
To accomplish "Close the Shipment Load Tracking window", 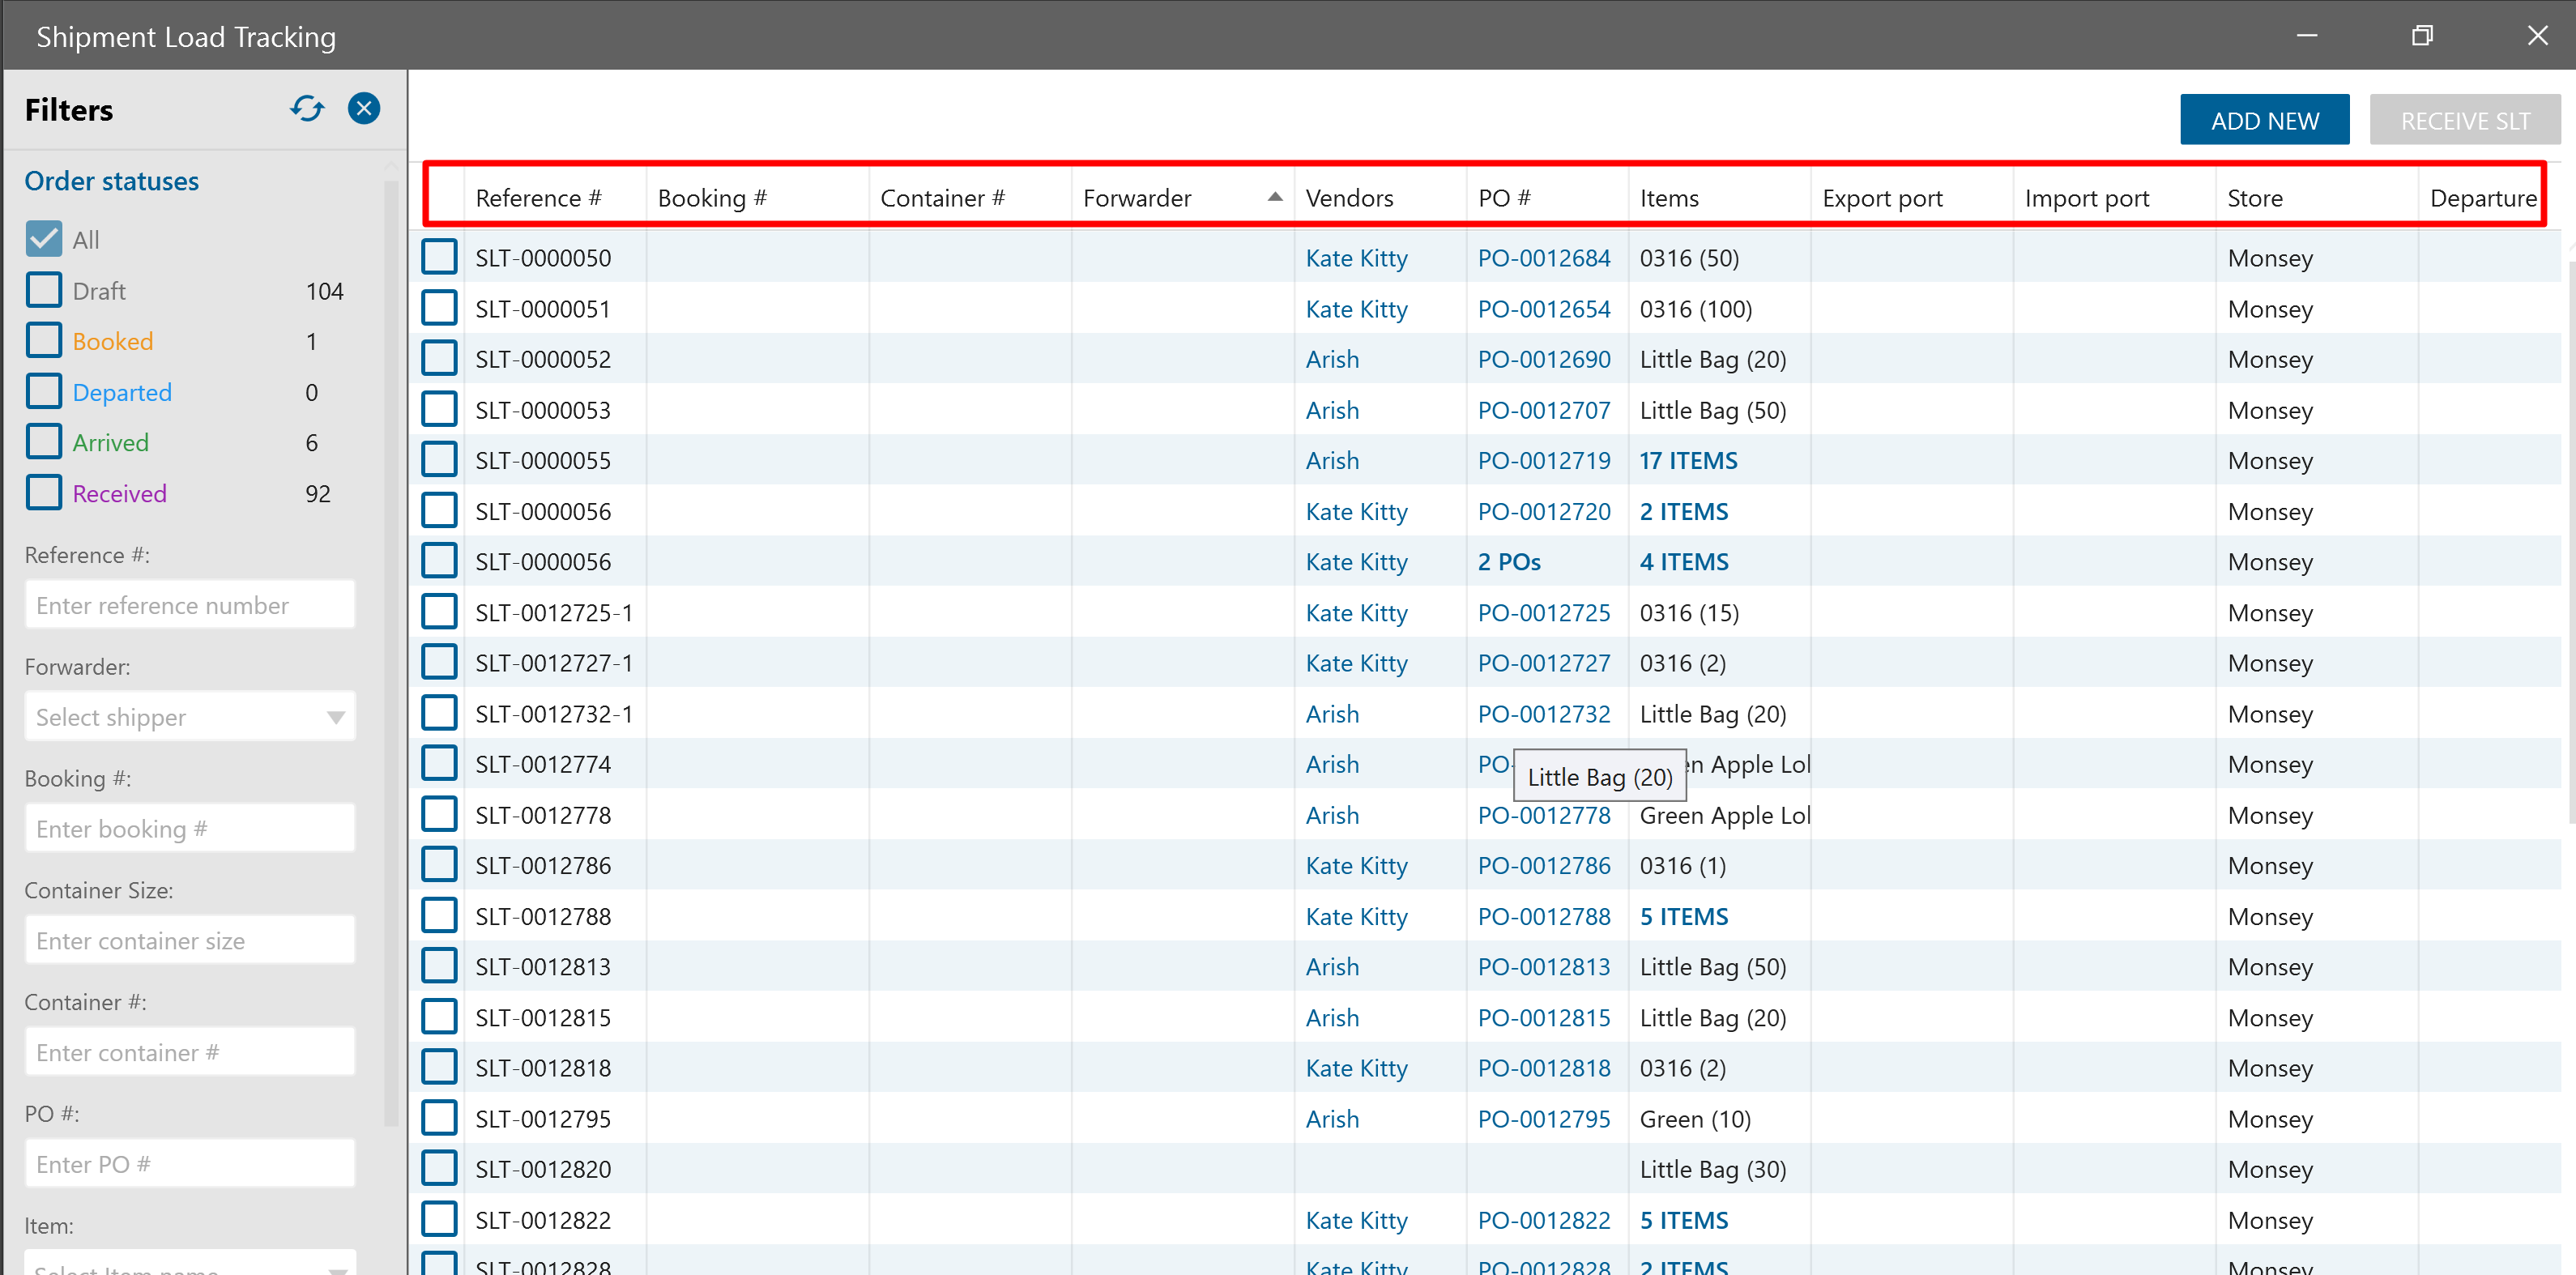I will (x=2537, y=36).
